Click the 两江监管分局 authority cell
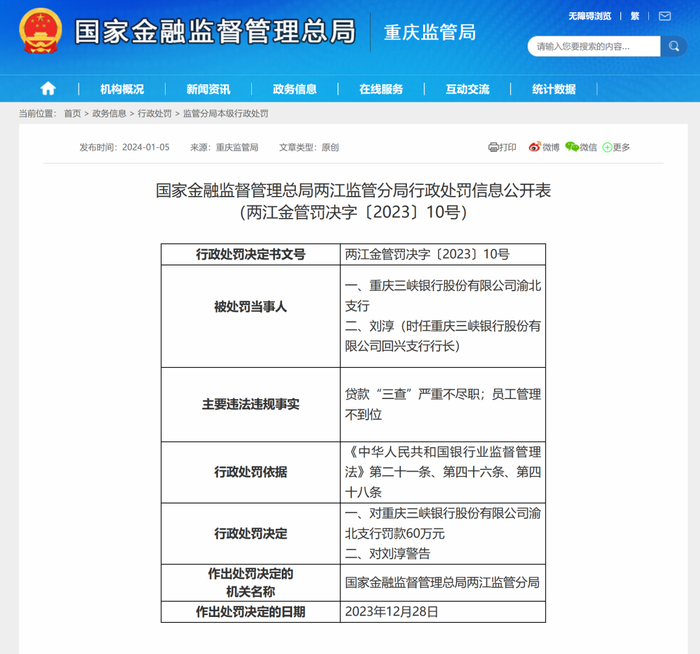Image resolution: width=700 pixels, height=654 pixels. (442, 583)
